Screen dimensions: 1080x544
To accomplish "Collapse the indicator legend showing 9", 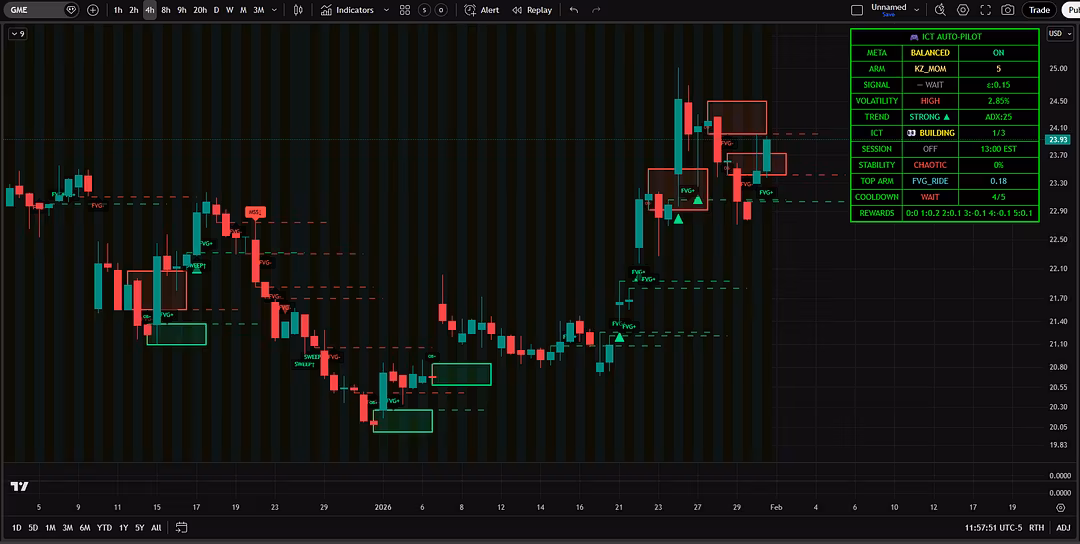I will tap(17, 33).
